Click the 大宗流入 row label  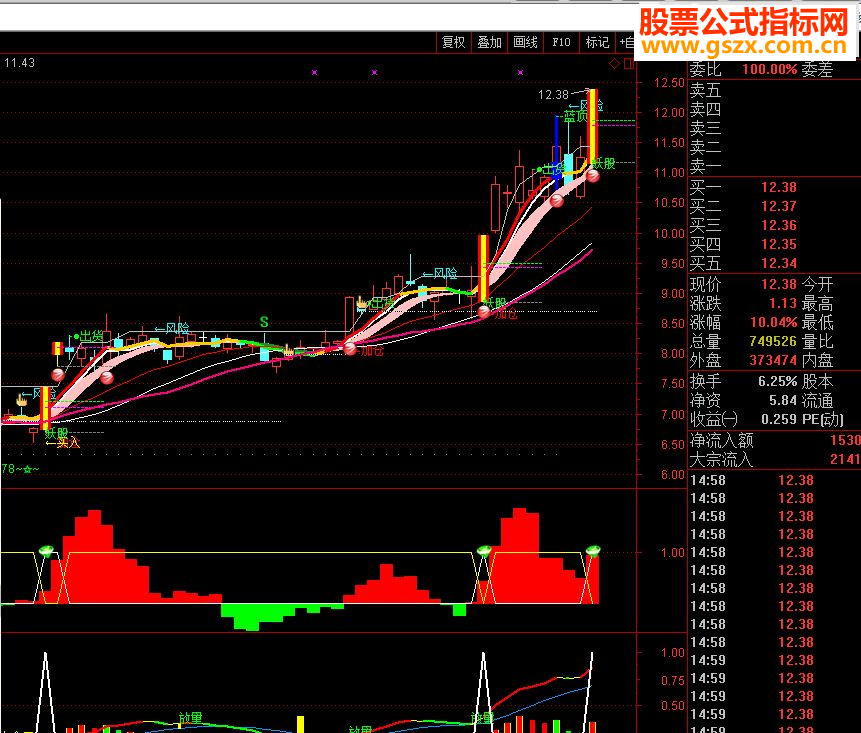click(x=722, y=460)
